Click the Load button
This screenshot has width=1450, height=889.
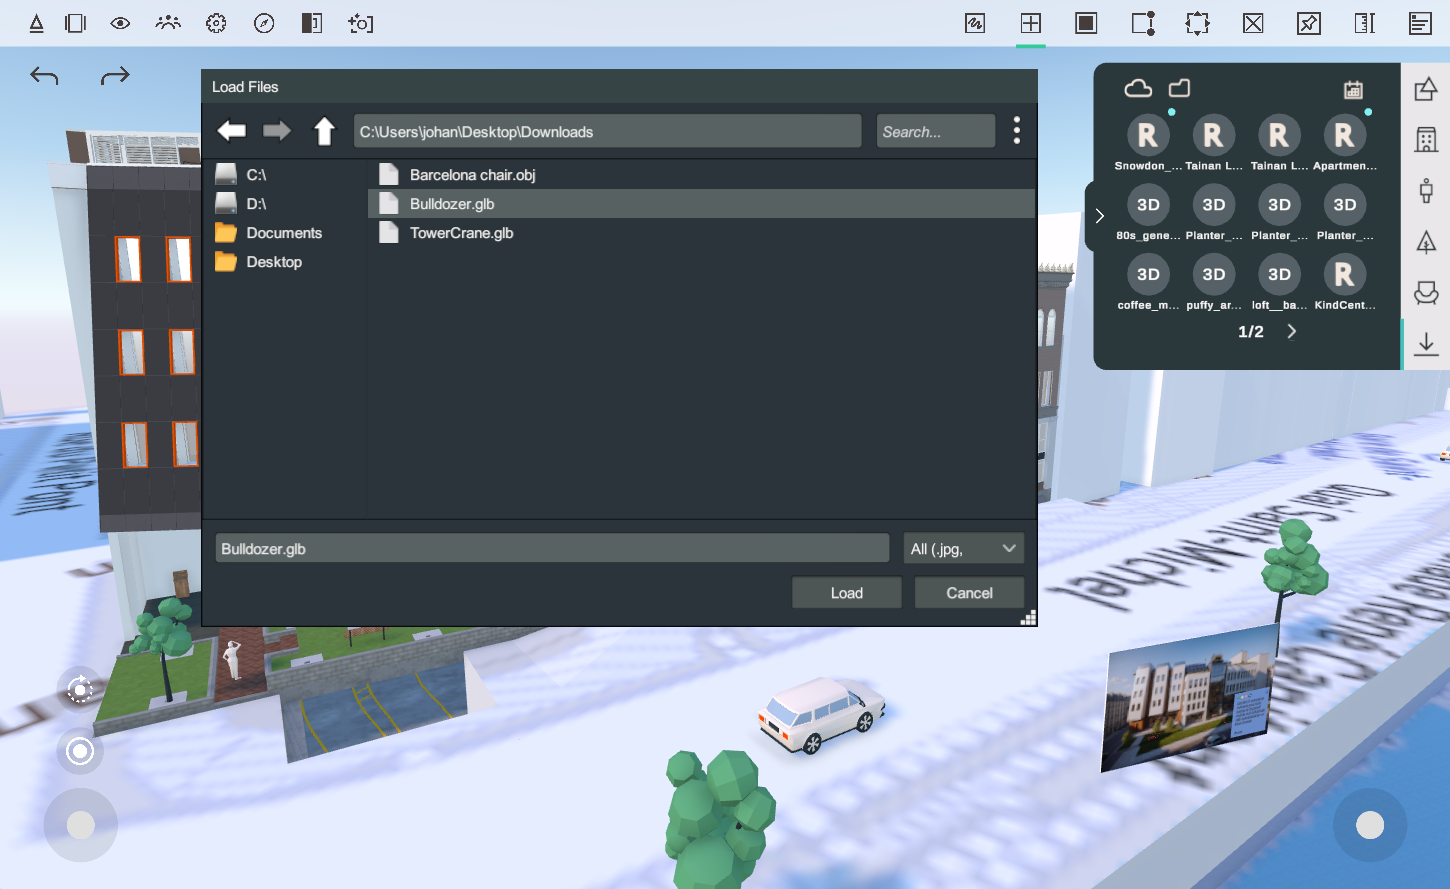coord(847,593)
